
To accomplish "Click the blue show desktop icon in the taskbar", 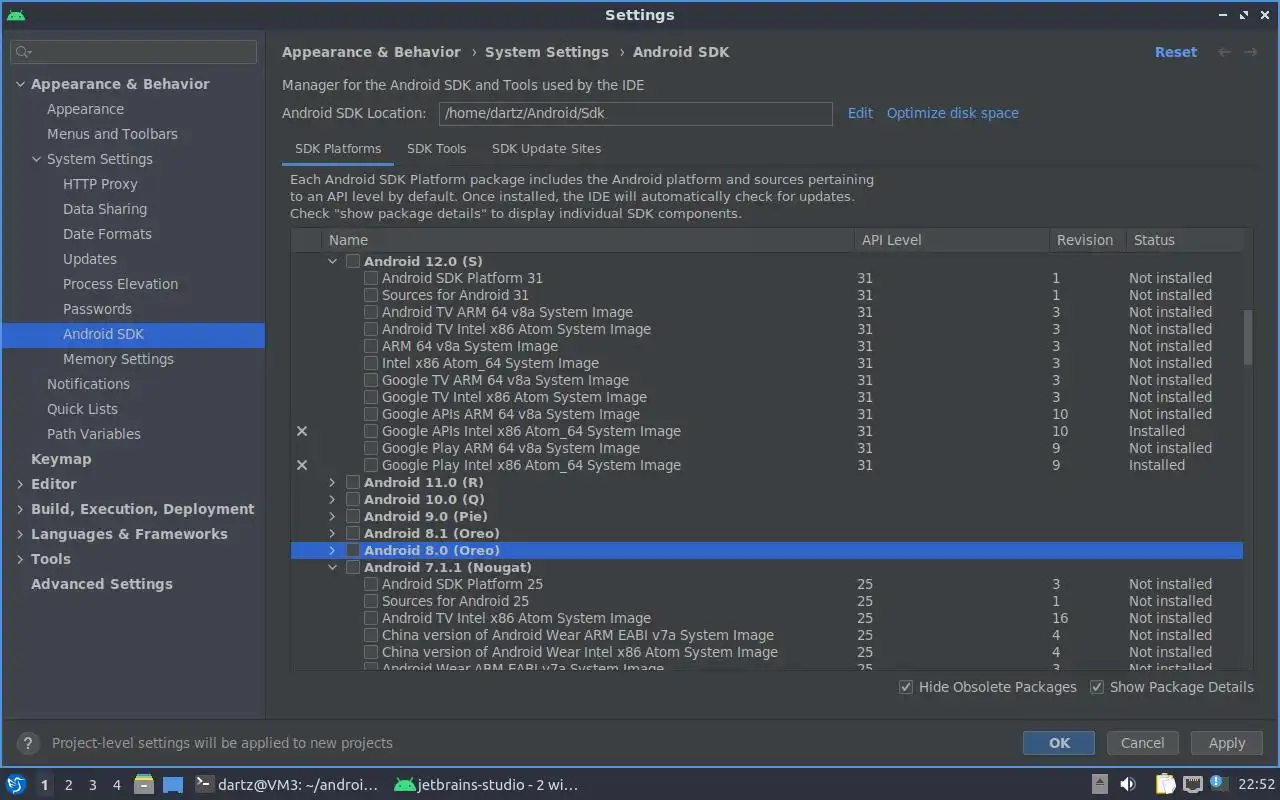I will [173, 785].
